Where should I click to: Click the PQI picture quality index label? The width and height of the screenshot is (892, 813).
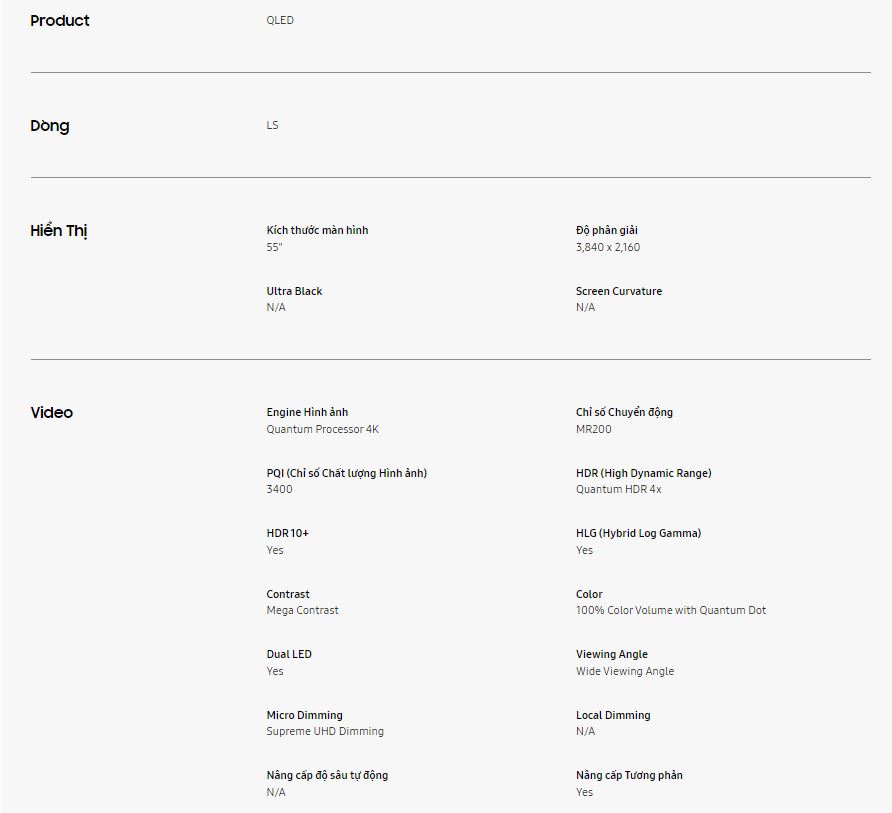click(346, 473)
